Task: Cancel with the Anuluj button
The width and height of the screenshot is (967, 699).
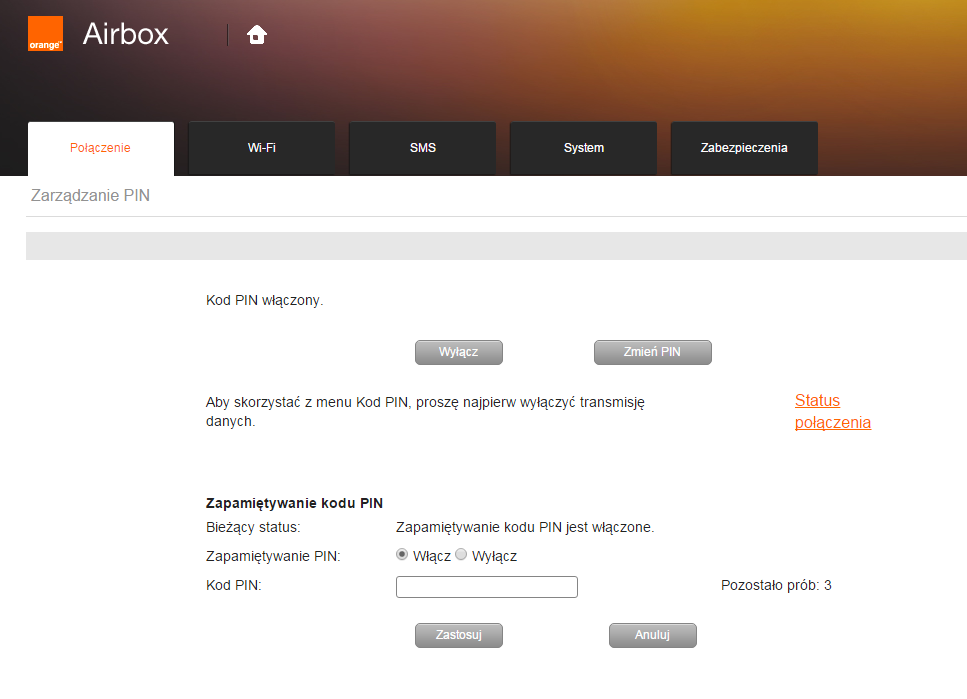Action: (652, 635)
